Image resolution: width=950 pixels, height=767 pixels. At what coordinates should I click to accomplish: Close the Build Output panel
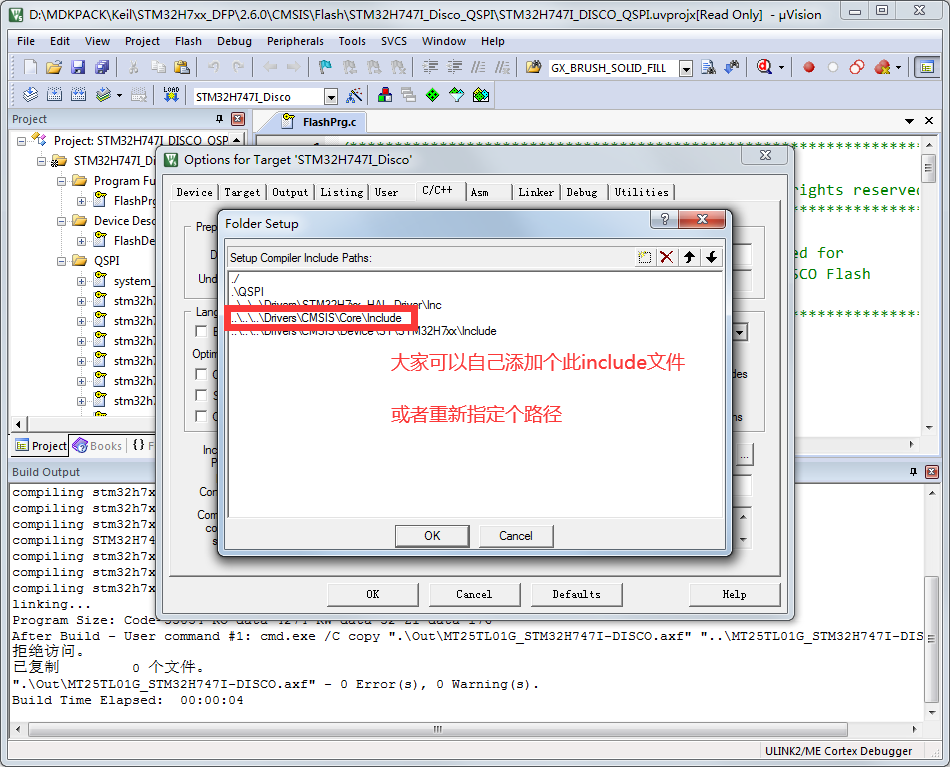pos(932,472)
